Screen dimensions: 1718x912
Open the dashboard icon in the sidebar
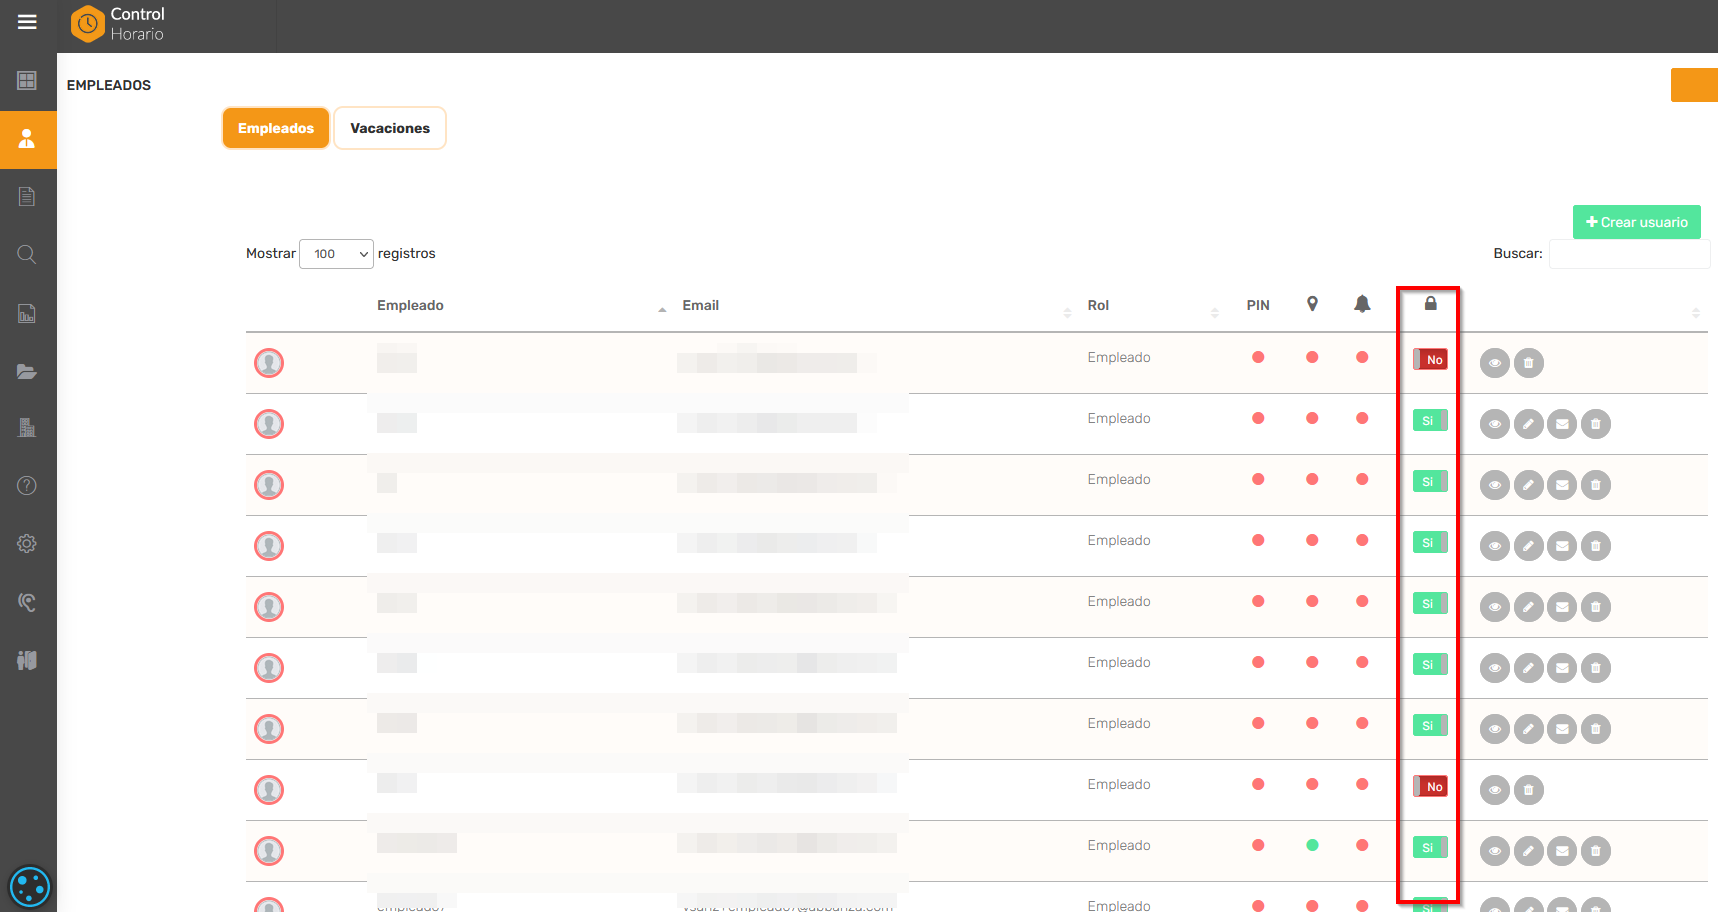pyautogui.click(x=27, y=81)
